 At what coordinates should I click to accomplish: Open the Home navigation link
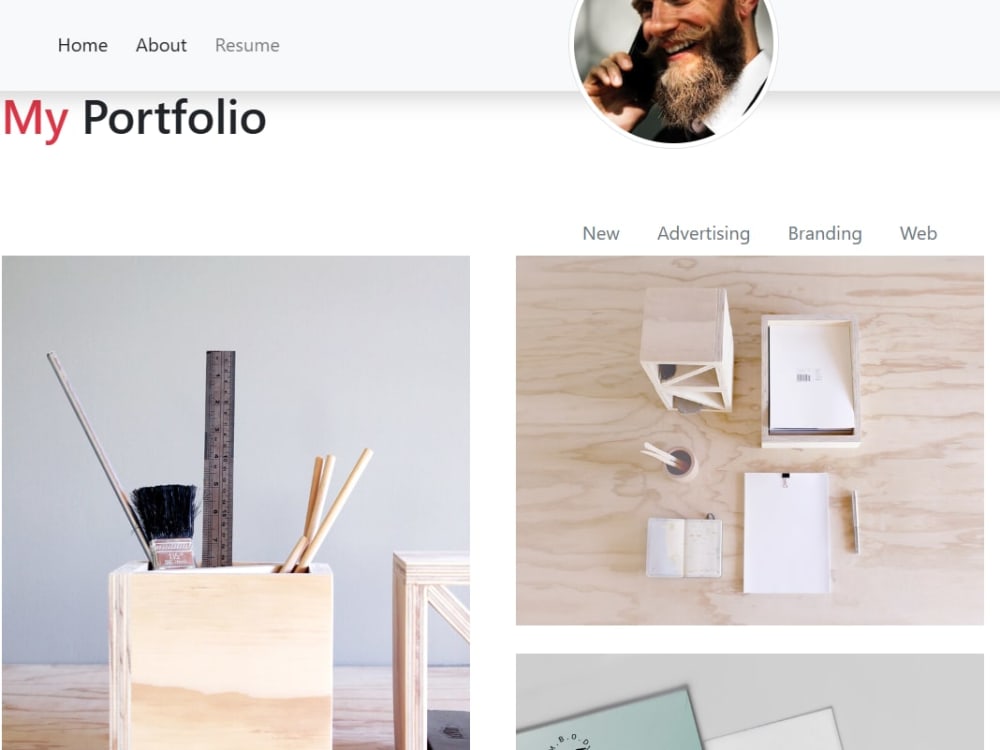pyautogui.click(x=82, y=45)
